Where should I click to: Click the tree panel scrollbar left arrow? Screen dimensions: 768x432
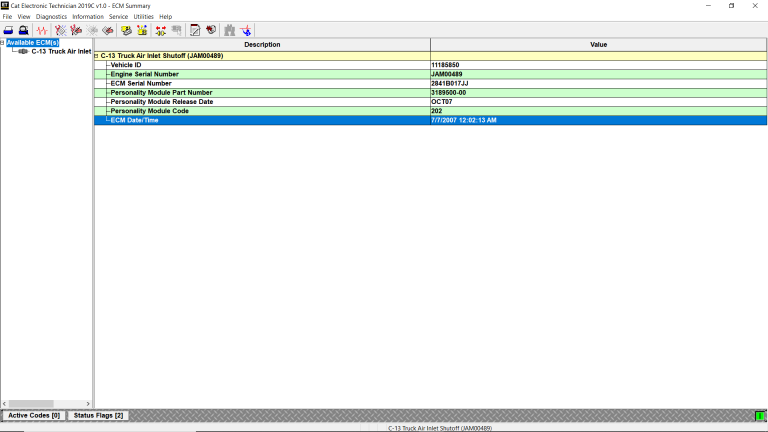click(4, 404)
